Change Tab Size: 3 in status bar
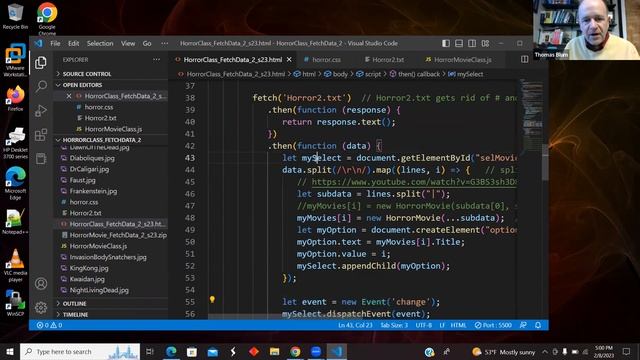The width and height of the screenshot is (640, 360). (394, 325)
